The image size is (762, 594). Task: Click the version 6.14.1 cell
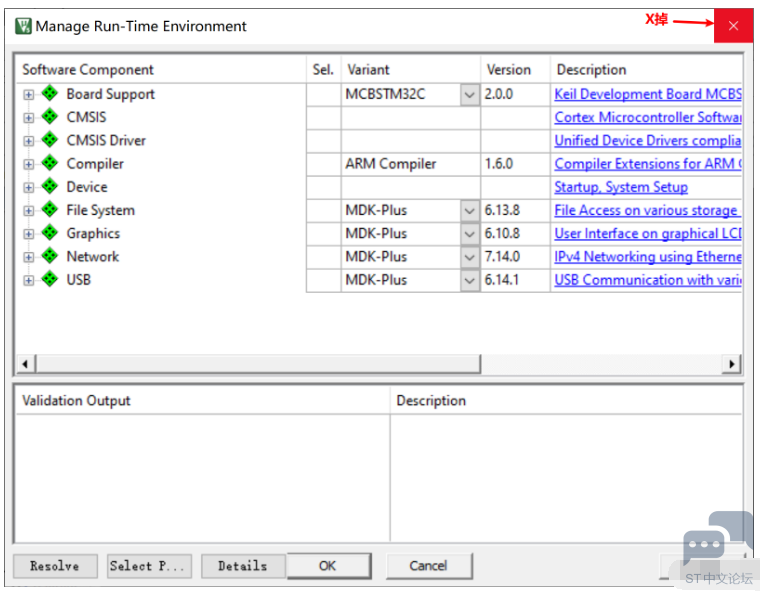coord(515,280)
